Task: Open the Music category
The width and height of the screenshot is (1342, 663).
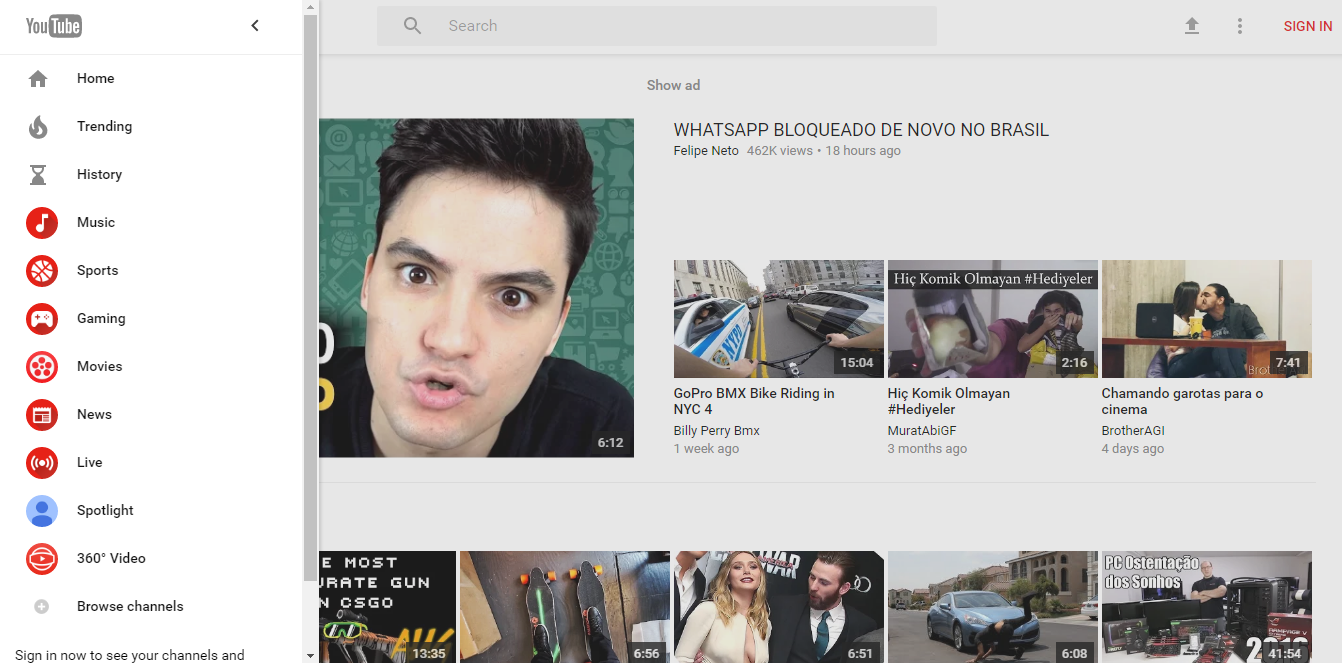Action: coord(96,222)
